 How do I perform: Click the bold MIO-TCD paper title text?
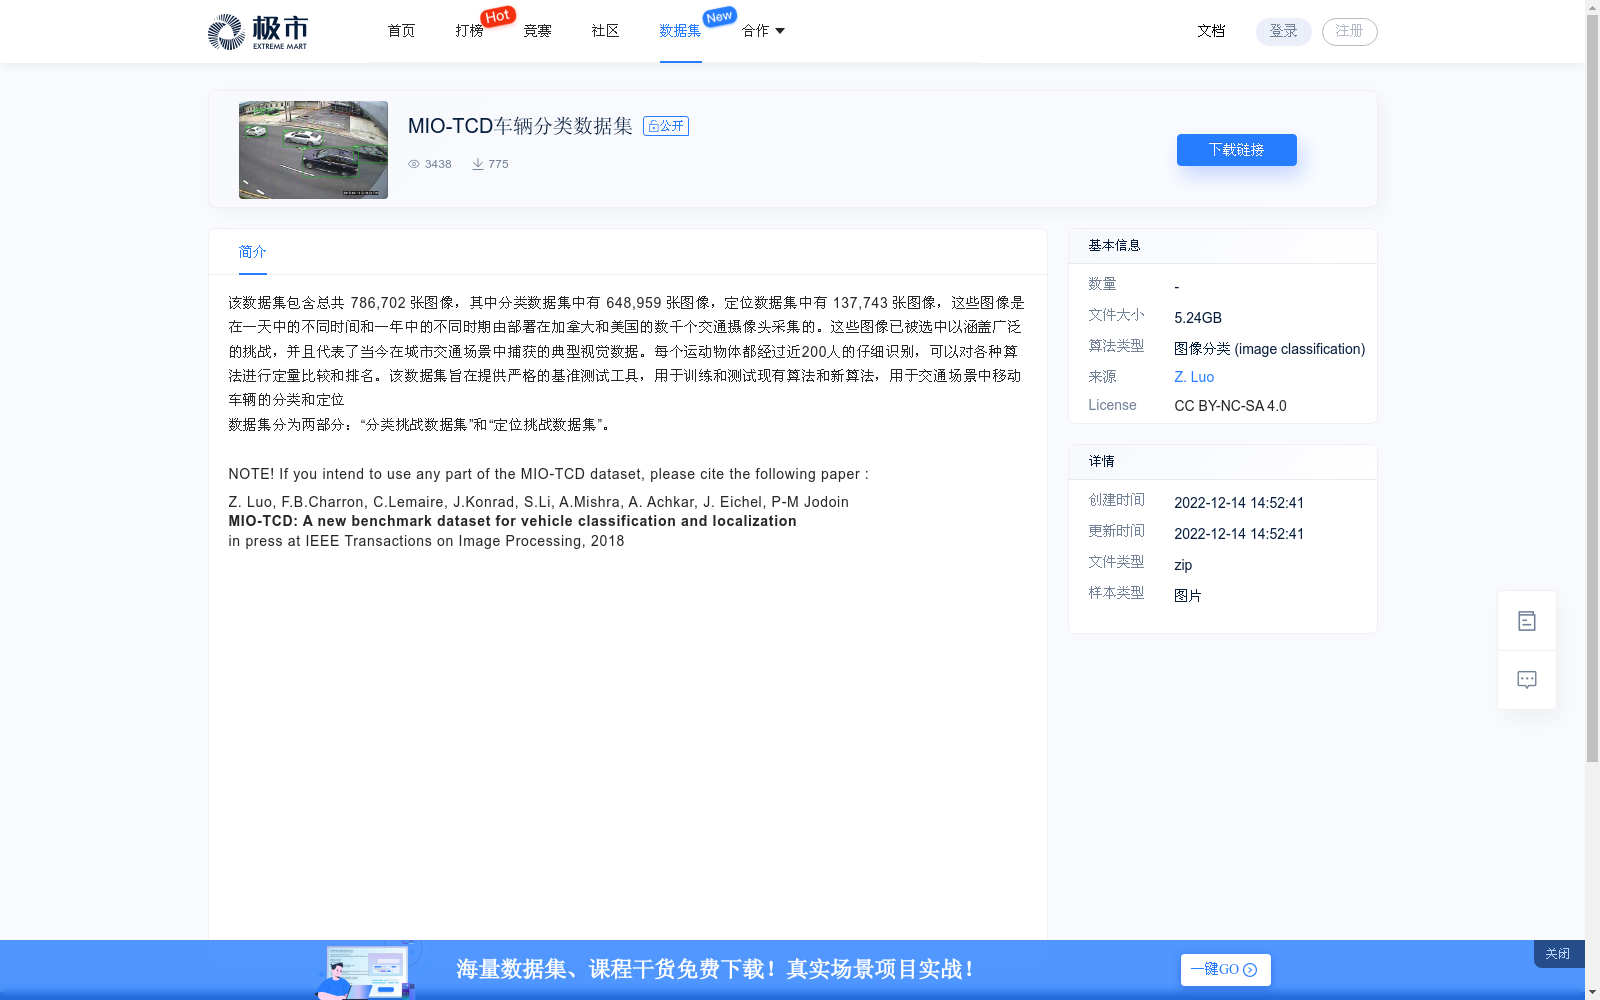pos(512,521)
